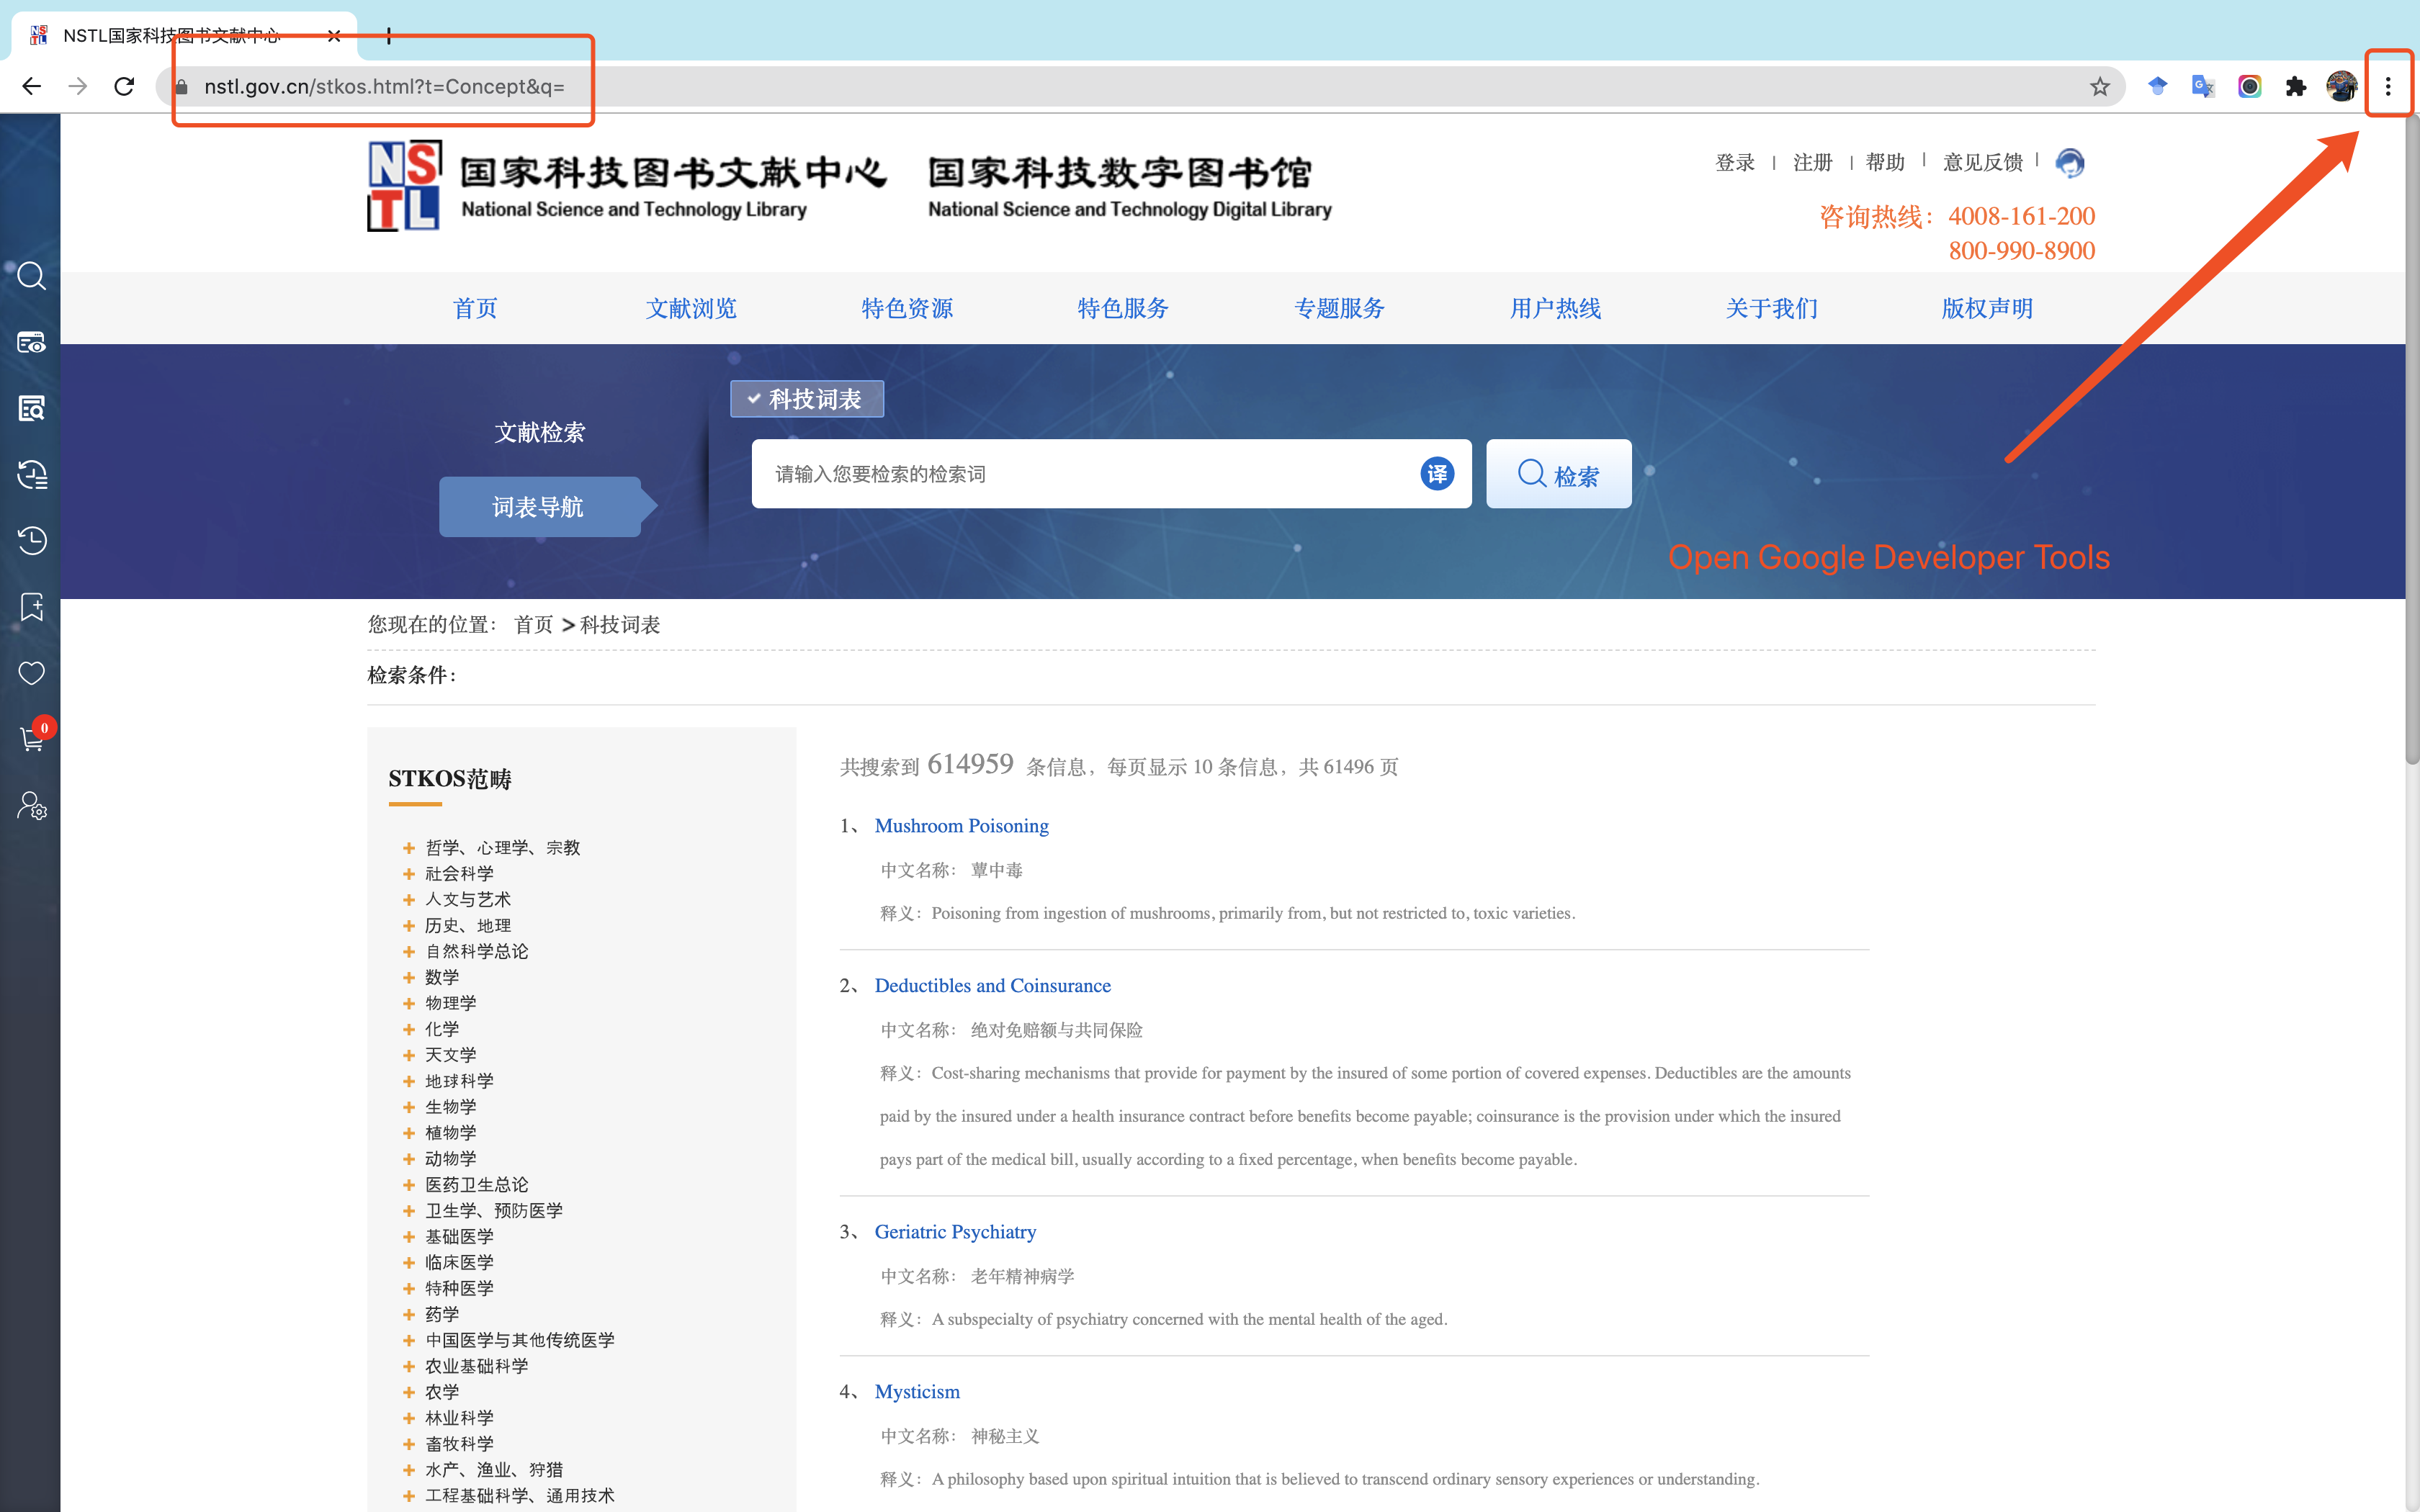Expand the 临床医学 category
The height and width of the screenshot is (1512, 2420).
[x=409, y=1262]
